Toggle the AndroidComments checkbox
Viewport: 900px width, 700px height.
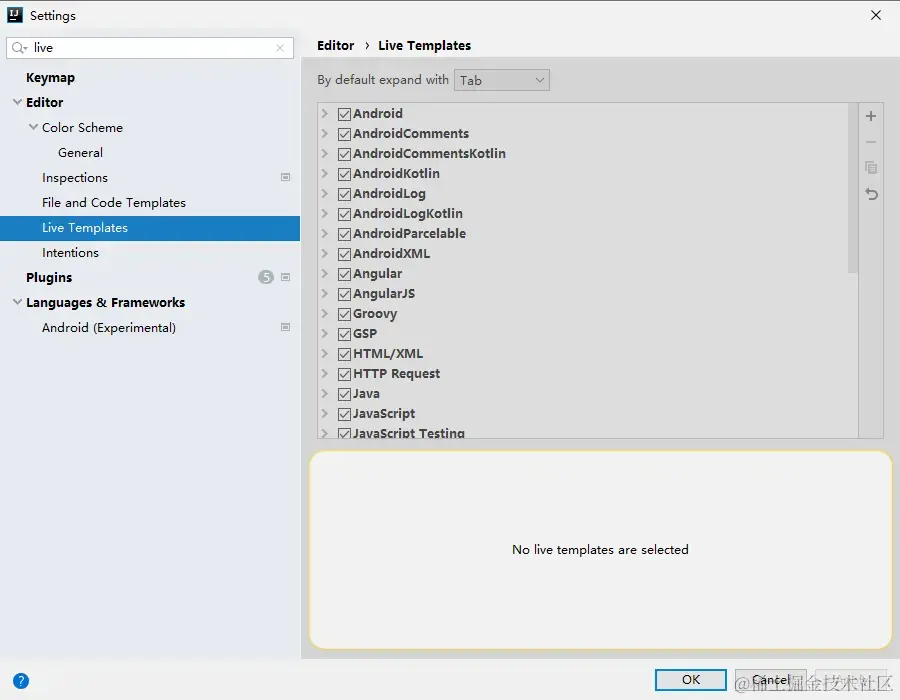(x=344, y=134)
